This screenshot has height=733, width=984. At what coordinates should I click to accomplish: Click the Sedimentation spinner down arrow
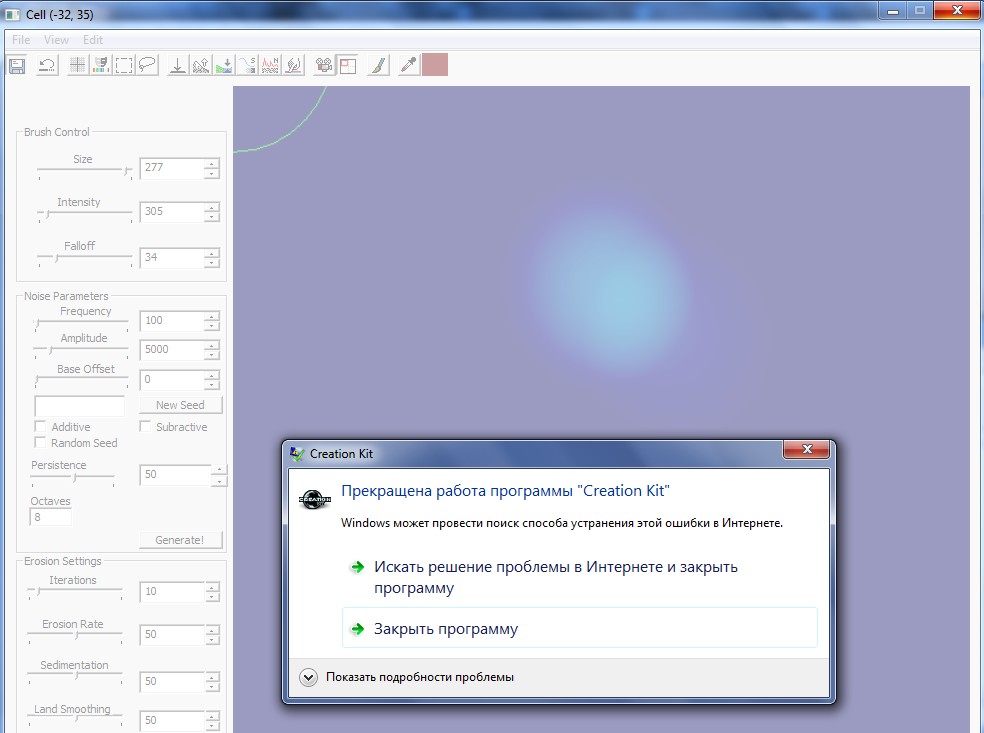pos(212,687)
